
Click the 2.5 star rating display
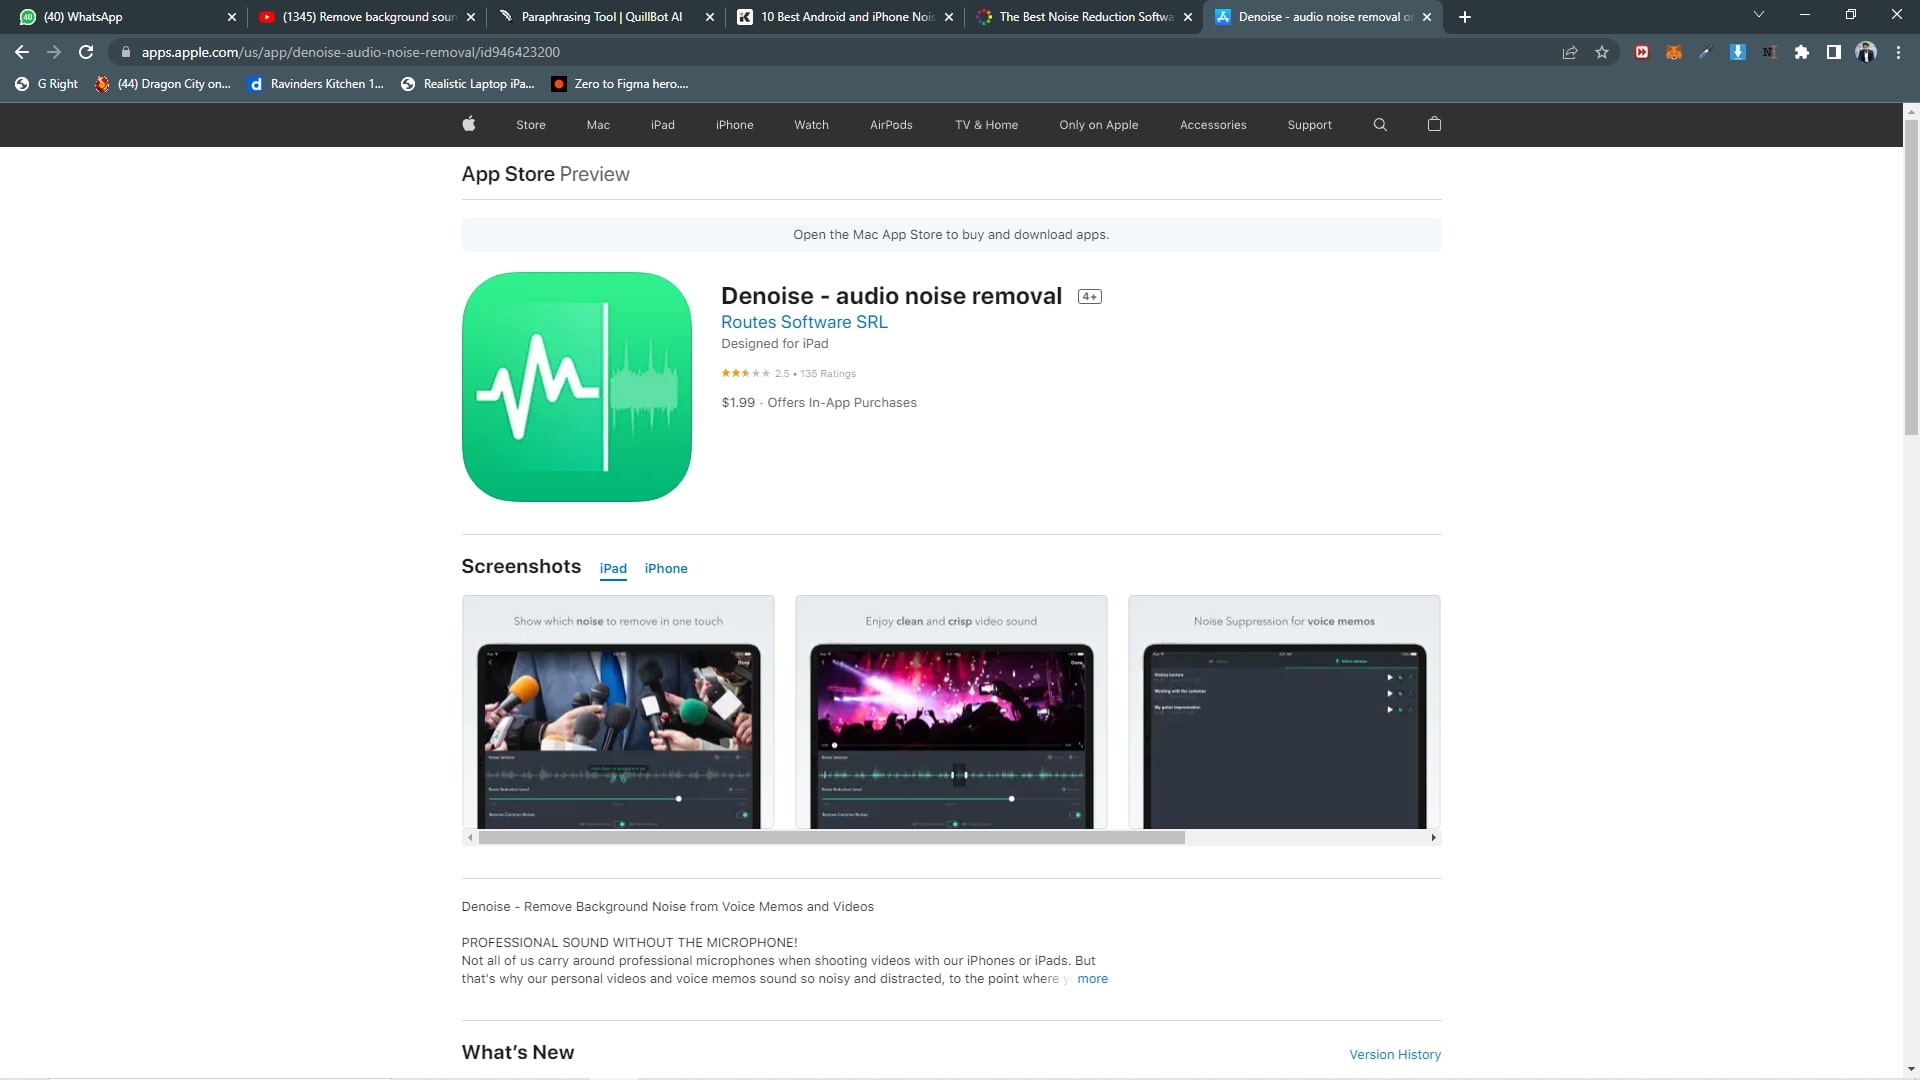(x=788, y=373)
